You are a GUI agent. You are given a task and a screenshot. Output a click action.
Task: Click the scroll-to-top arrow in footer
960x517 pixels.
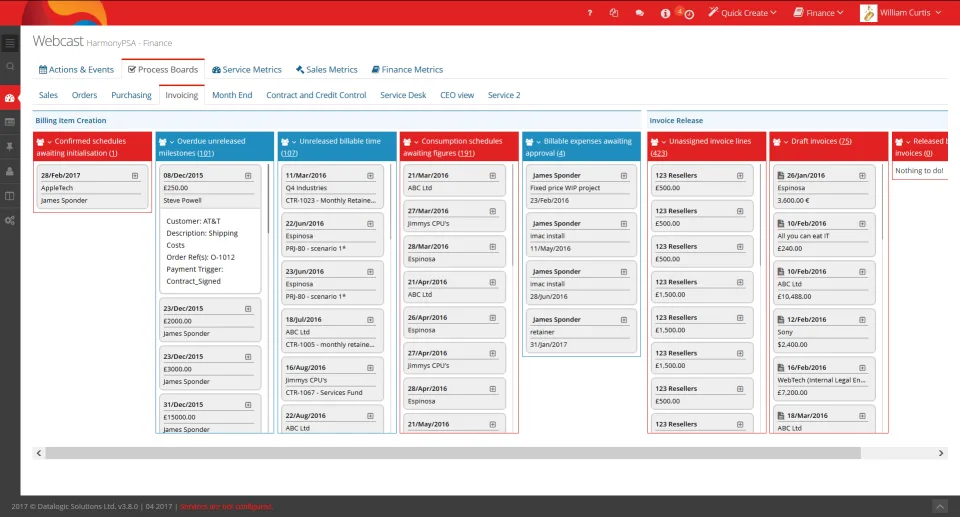pos(940,507)
